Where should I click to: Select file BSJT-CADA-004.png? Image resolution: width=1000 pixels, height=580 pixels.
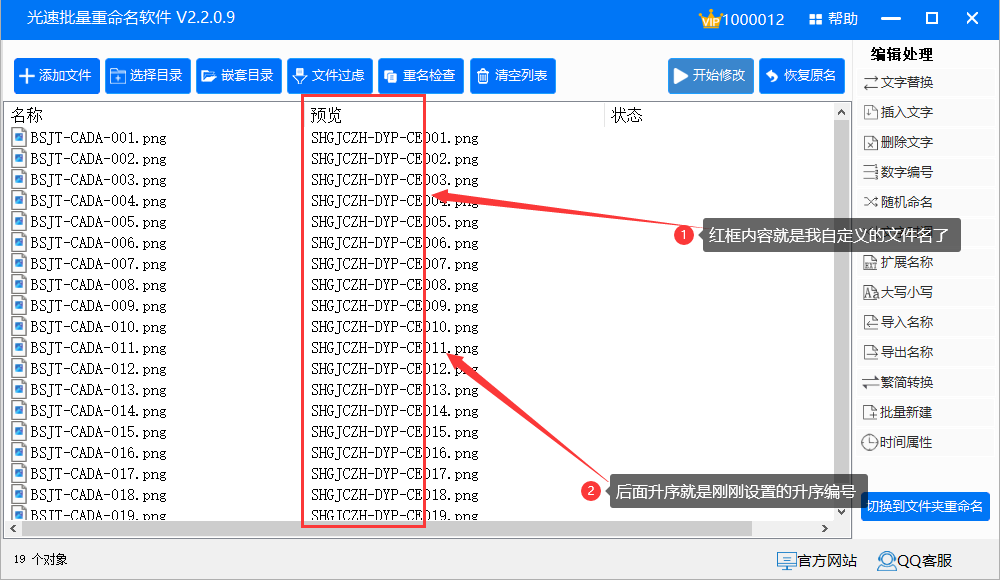pos(98,201)
